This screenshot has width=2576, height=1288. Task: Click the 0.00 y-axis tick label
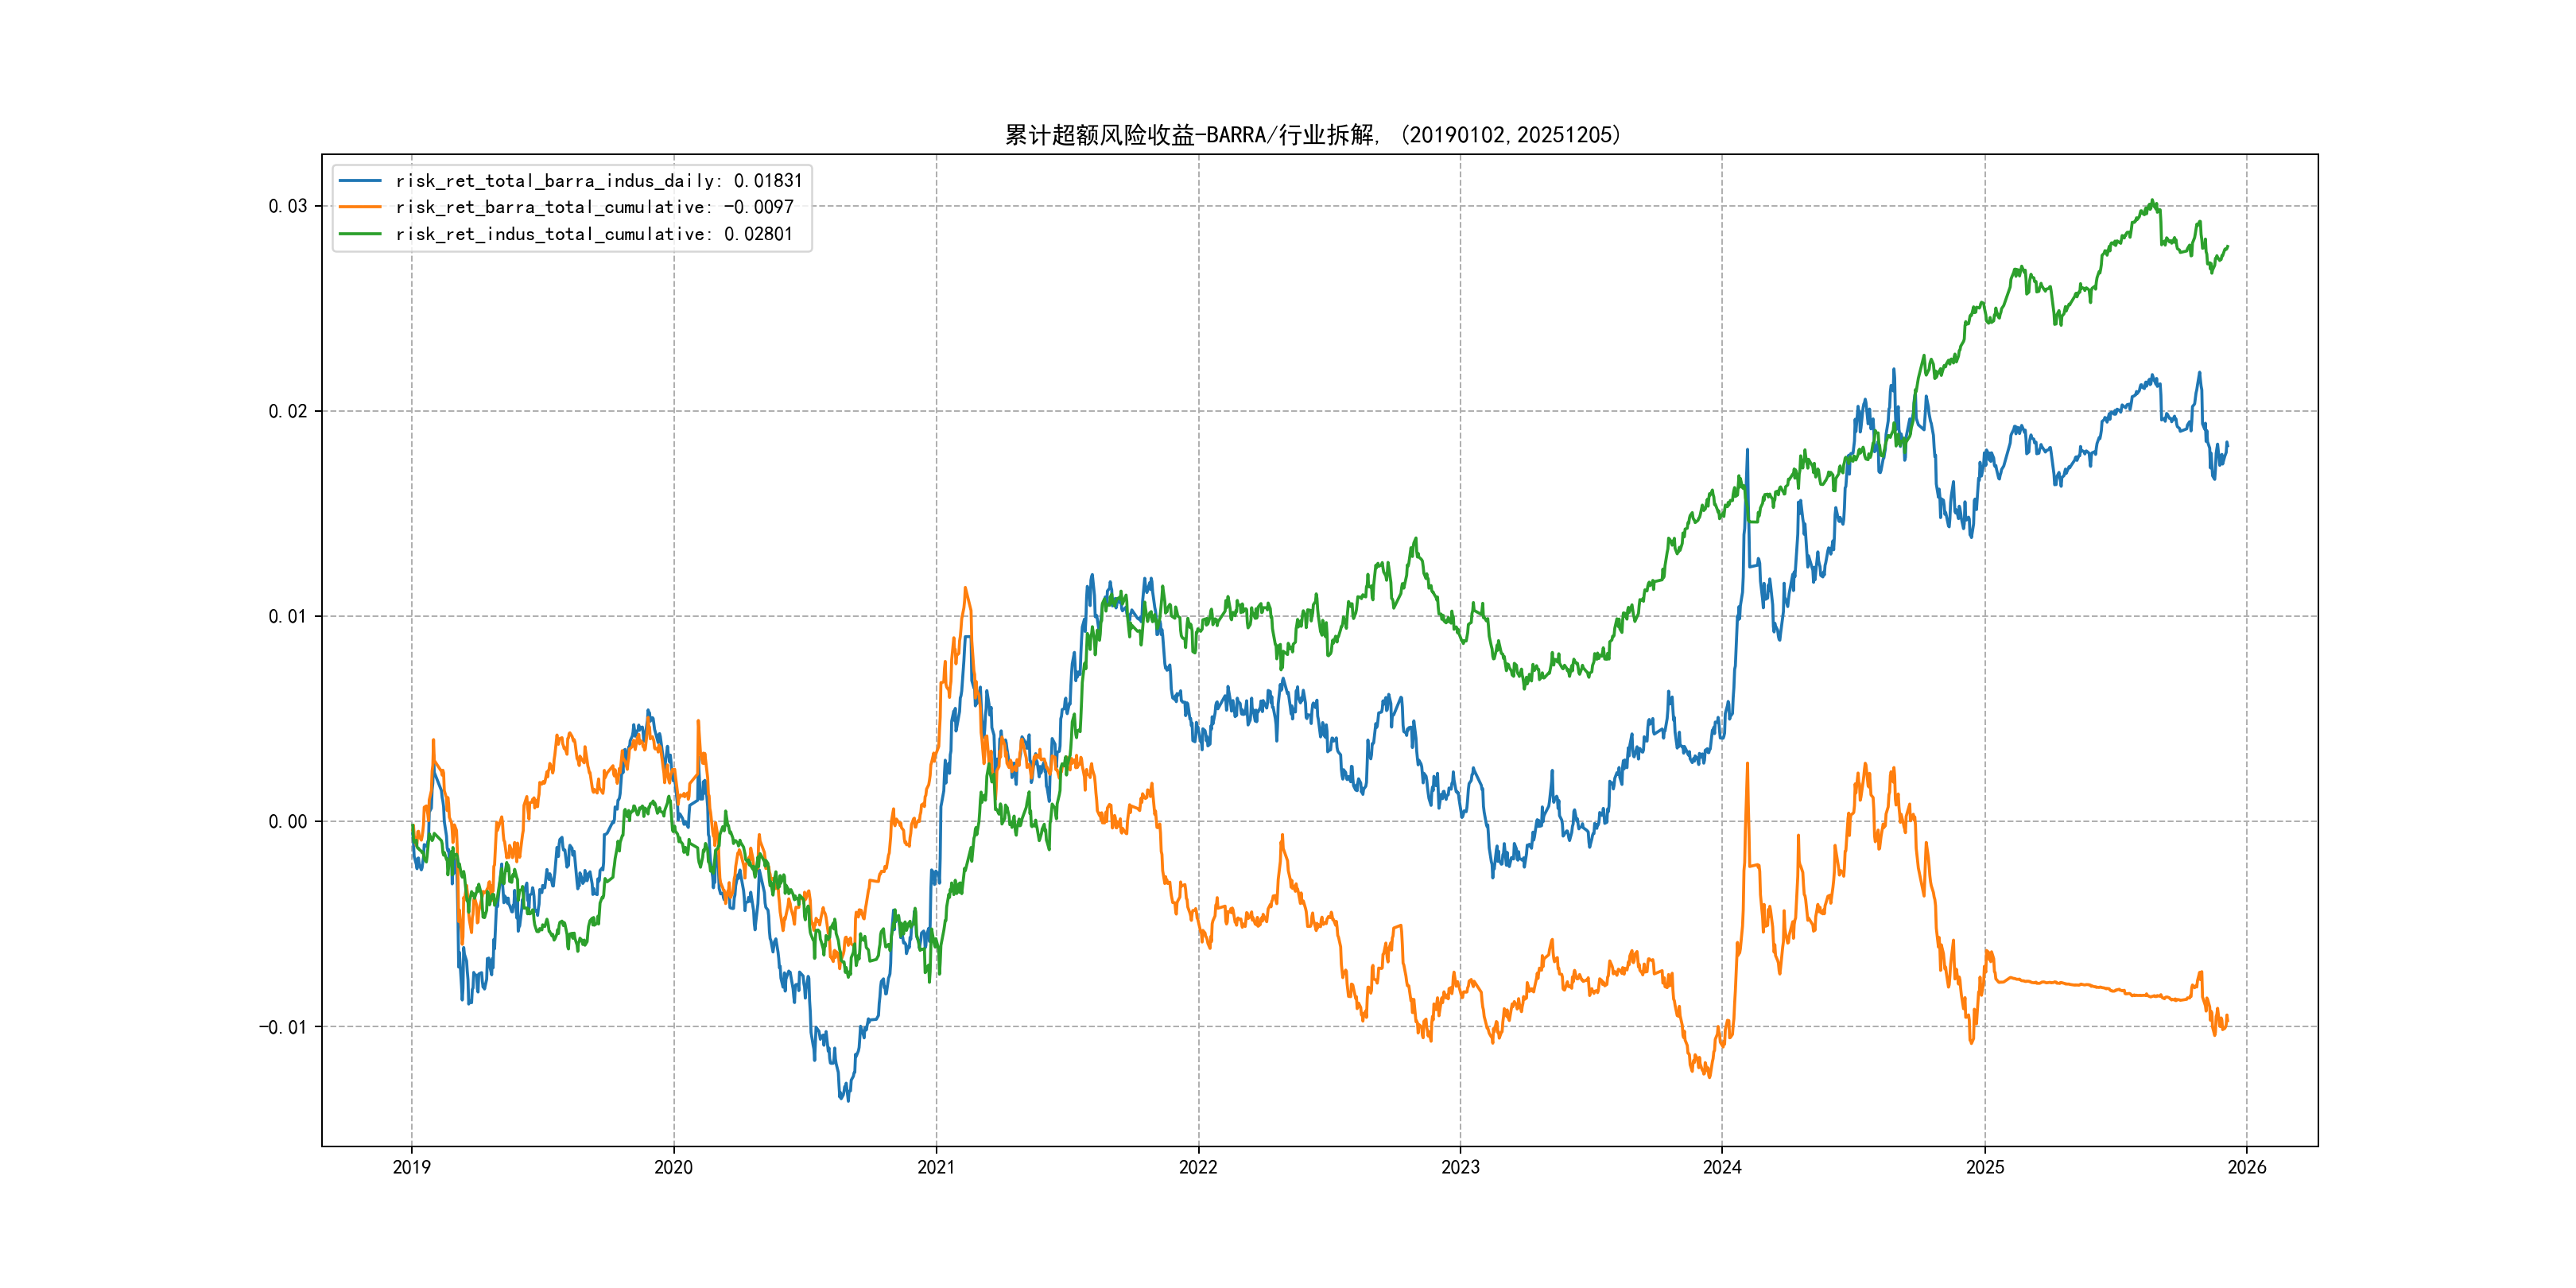pyautogui.click(x=287, y=822)
